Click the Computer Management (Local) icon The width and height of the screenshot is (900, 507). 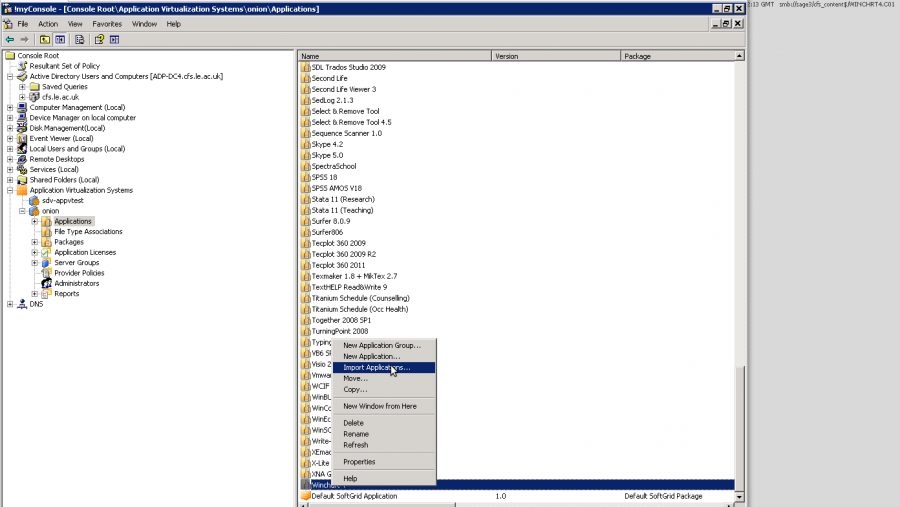point(22,107)
